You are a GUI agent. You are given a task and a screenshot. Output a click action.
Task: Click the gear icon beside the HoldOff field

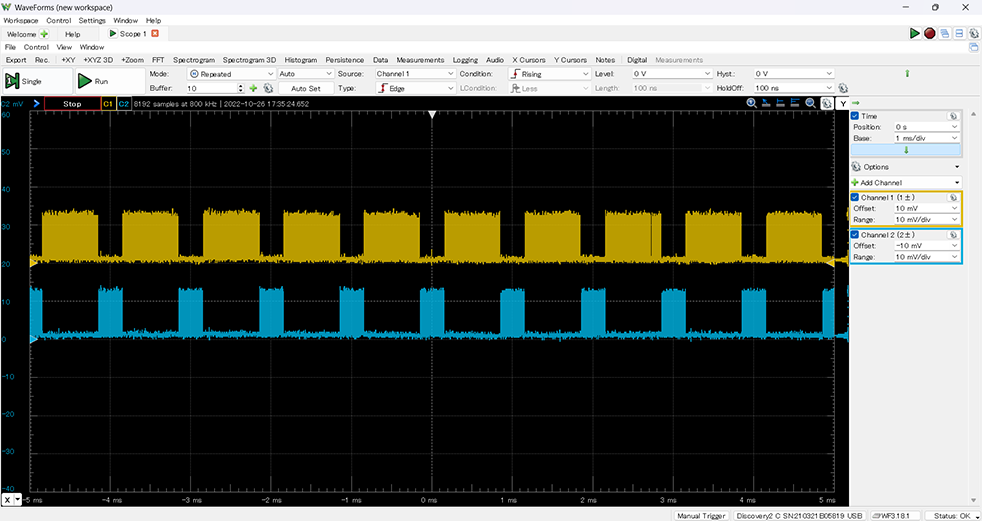(x=843, y=88)
